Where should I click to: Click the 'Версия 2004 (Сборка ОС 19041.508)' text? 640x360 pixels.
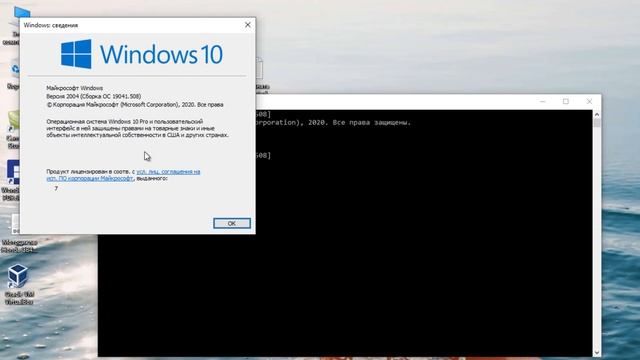(x=93, y=96)
